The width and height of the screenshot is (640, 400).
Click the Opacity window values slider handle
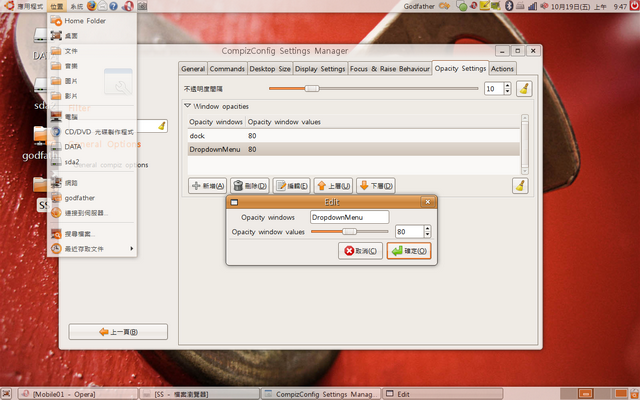pyautogui.click(x=349, y=231)
